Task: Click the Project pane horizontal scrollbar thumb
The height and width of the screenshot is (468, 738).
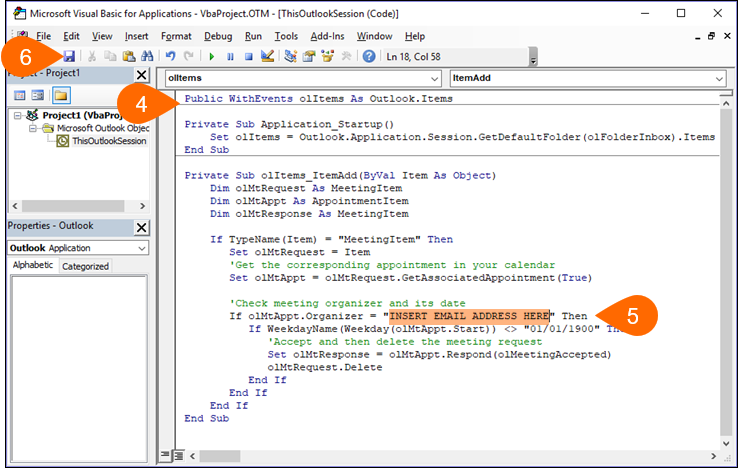Action: pyautogui.click(x=73, y=206)
